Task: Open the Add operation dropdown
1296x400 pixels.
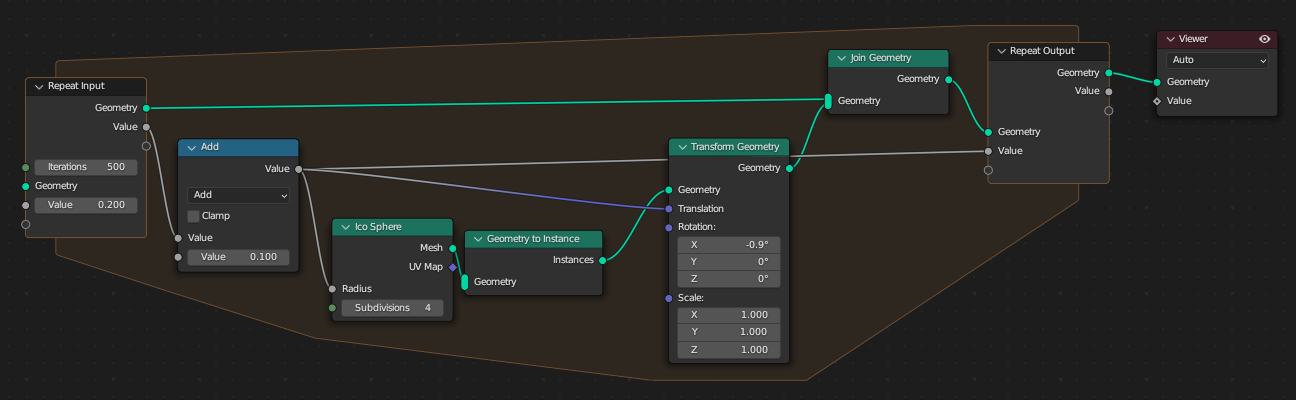Action: click(238, 195)
